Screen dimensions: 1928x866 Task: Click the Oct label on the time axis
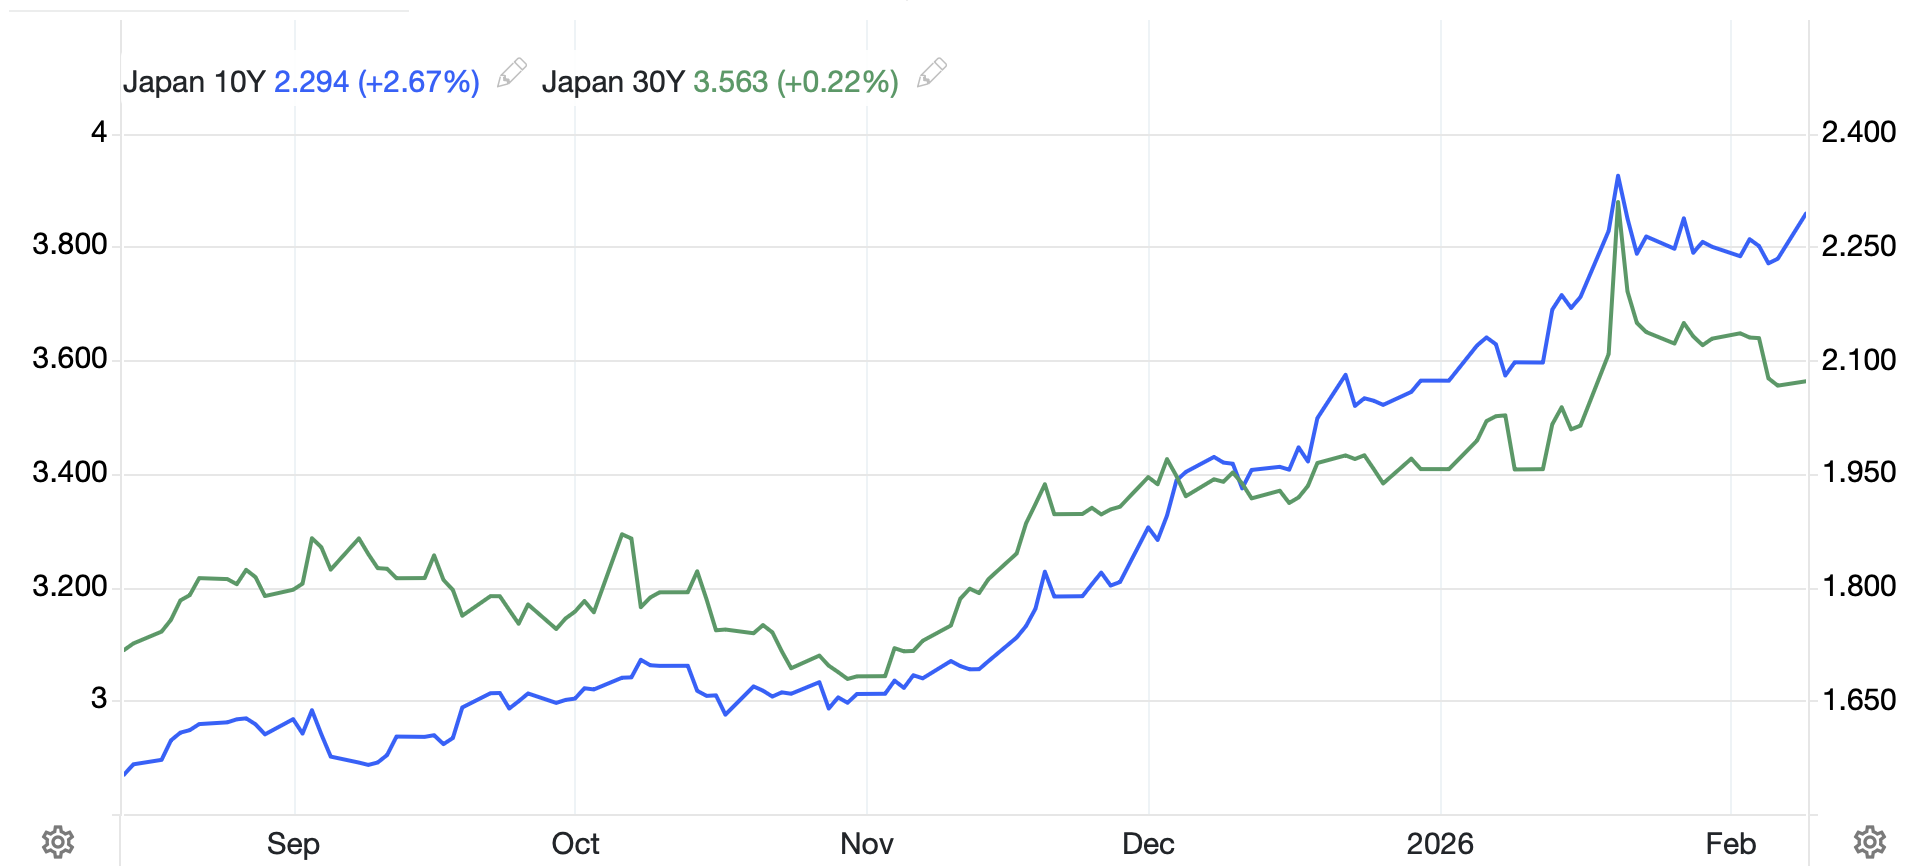[x=575, y=844]
